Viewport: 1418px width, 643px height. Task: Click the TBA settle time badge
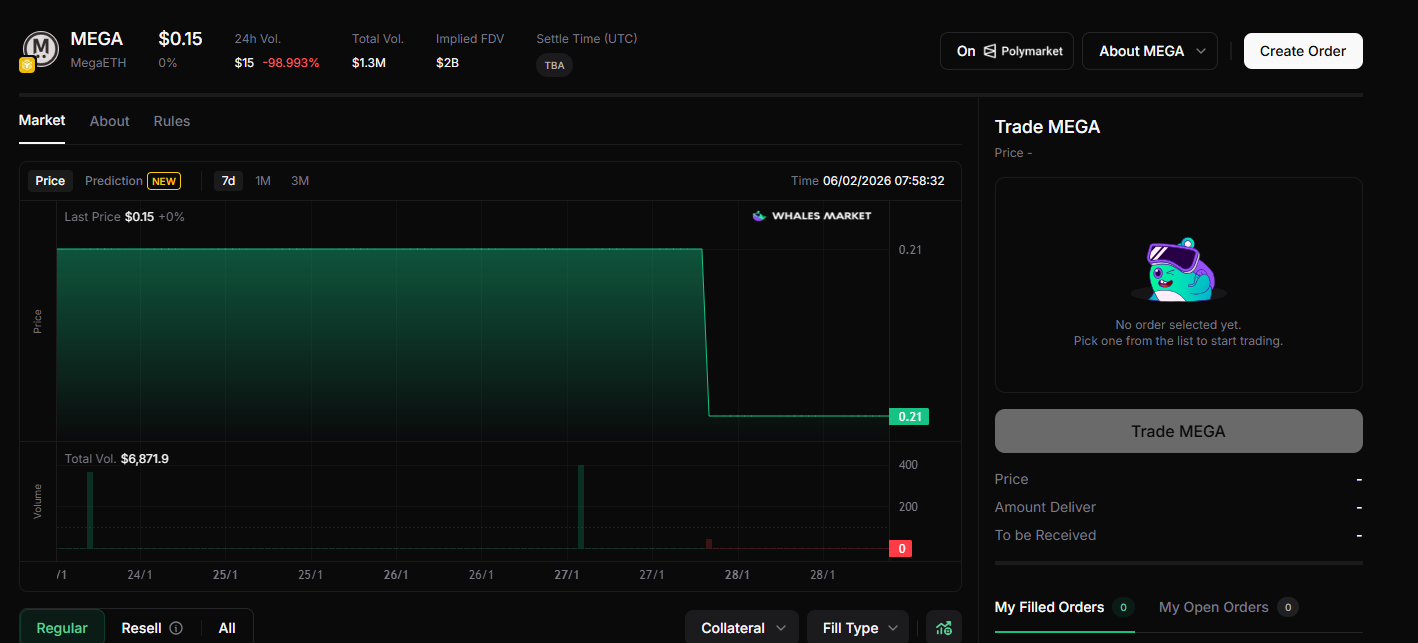[555, 65]
